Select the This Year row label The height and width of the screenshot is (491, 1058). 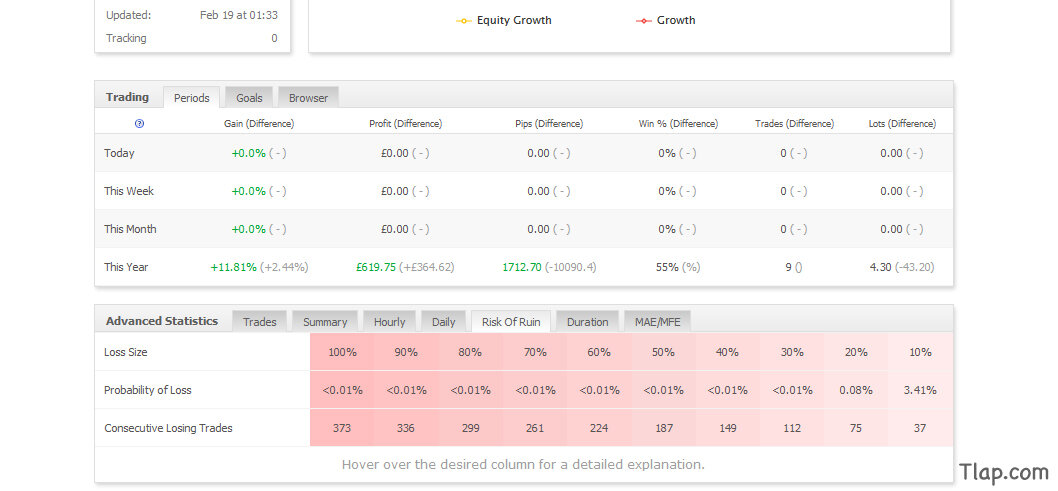126,266
